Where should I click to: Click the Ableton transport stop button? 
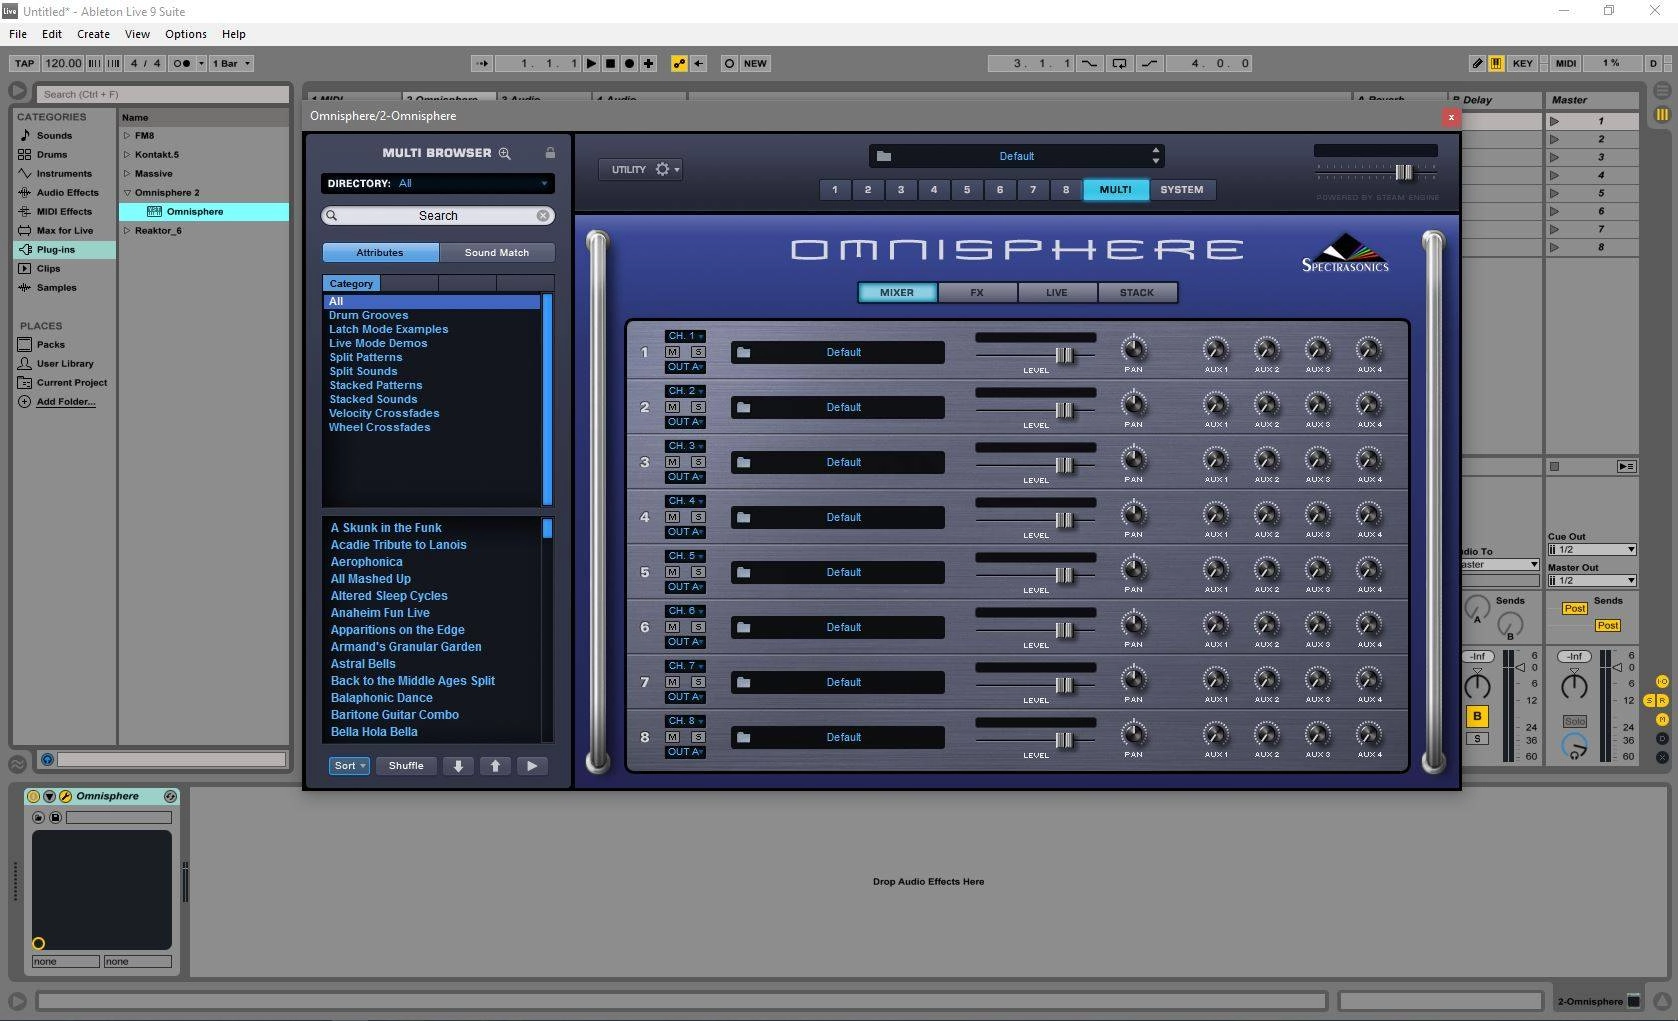point(610,63)
